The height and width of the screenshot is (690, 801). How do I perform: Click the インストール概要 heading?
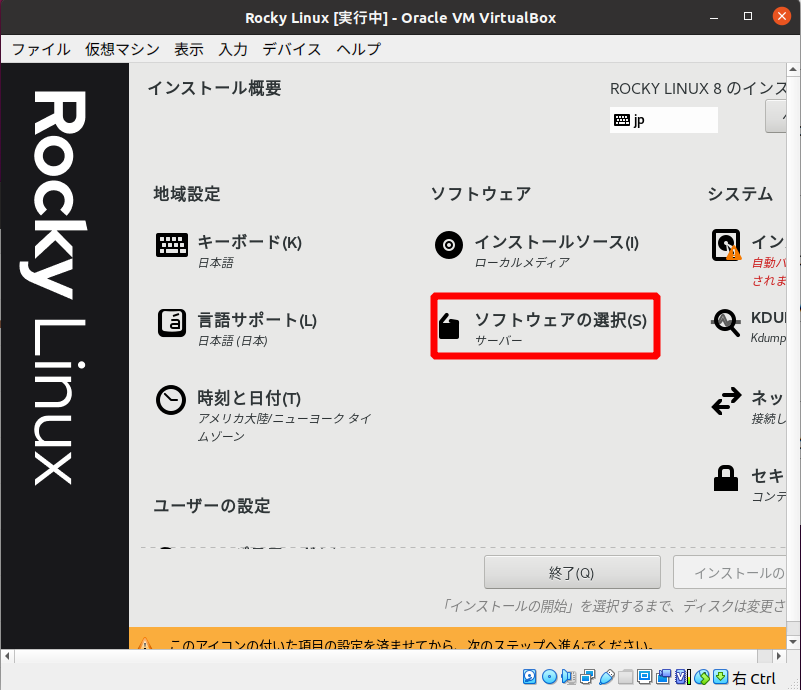[x=215, y=88]
